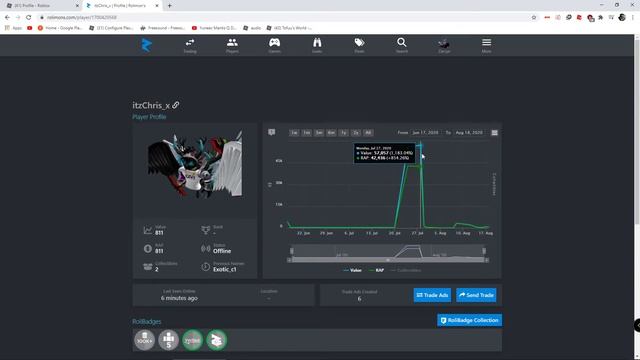Click the '6 minutes ago' last seen text
640x360 pixels.
(x=179, y=298)
